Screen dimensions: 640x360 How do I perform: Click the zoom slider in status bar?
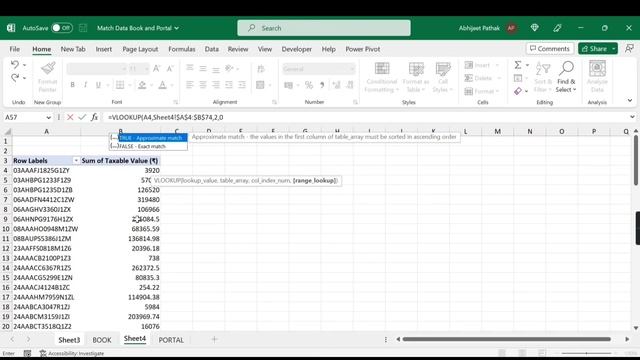[587, 353]
